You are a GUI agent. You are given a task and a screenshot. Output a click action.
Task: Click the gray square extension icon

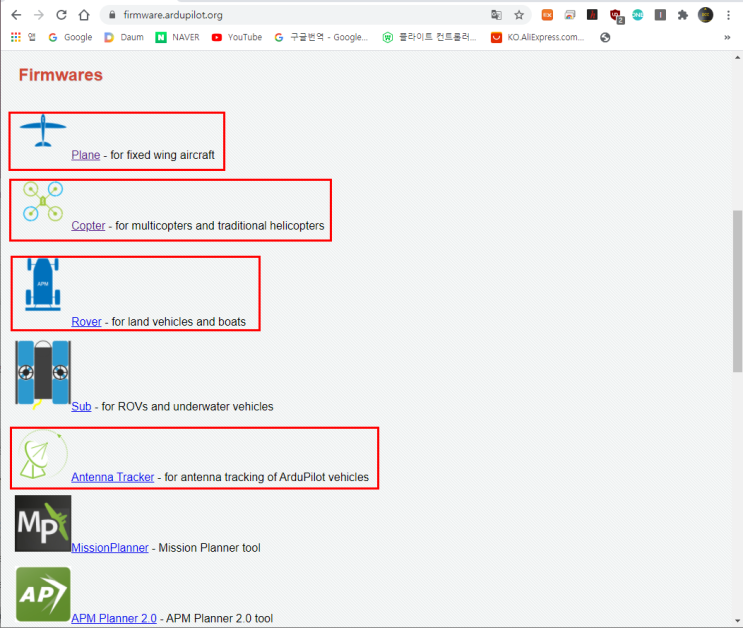[x=660, y=15]
